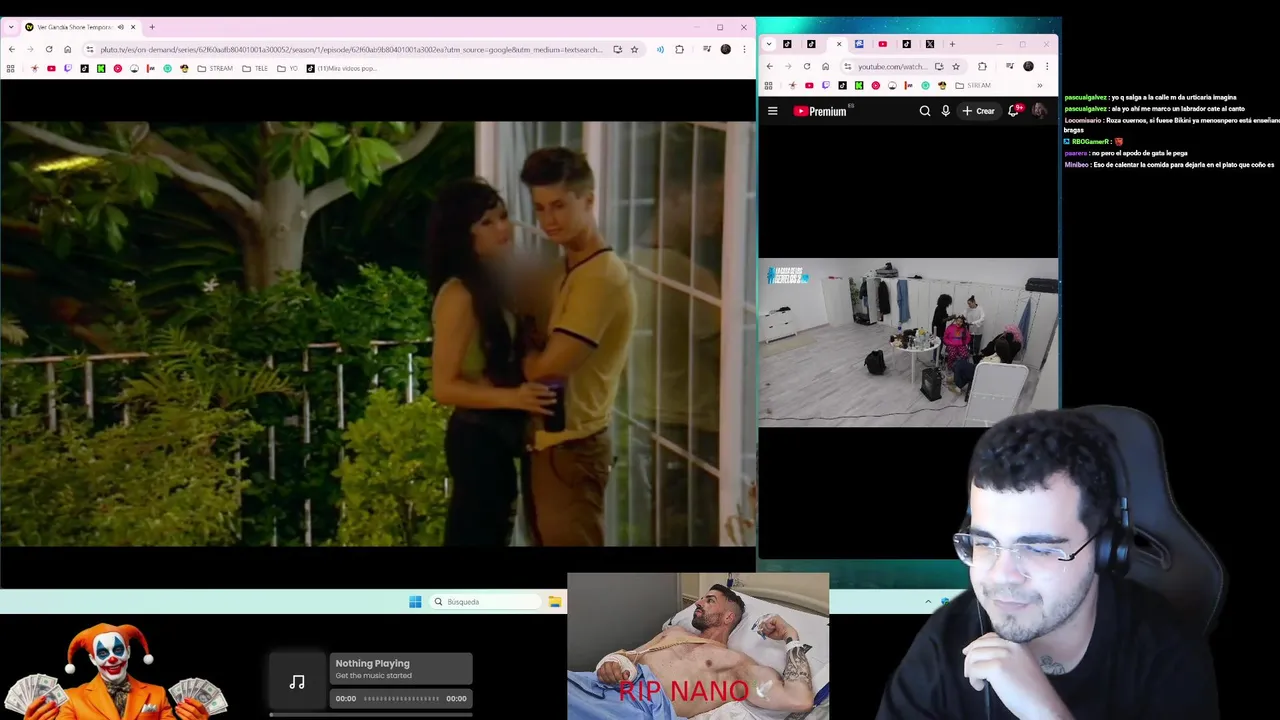Click the Crear button on YouTube
This screenshot has height=720, width=1280.
pyautogui.click(x=979, y=111)
